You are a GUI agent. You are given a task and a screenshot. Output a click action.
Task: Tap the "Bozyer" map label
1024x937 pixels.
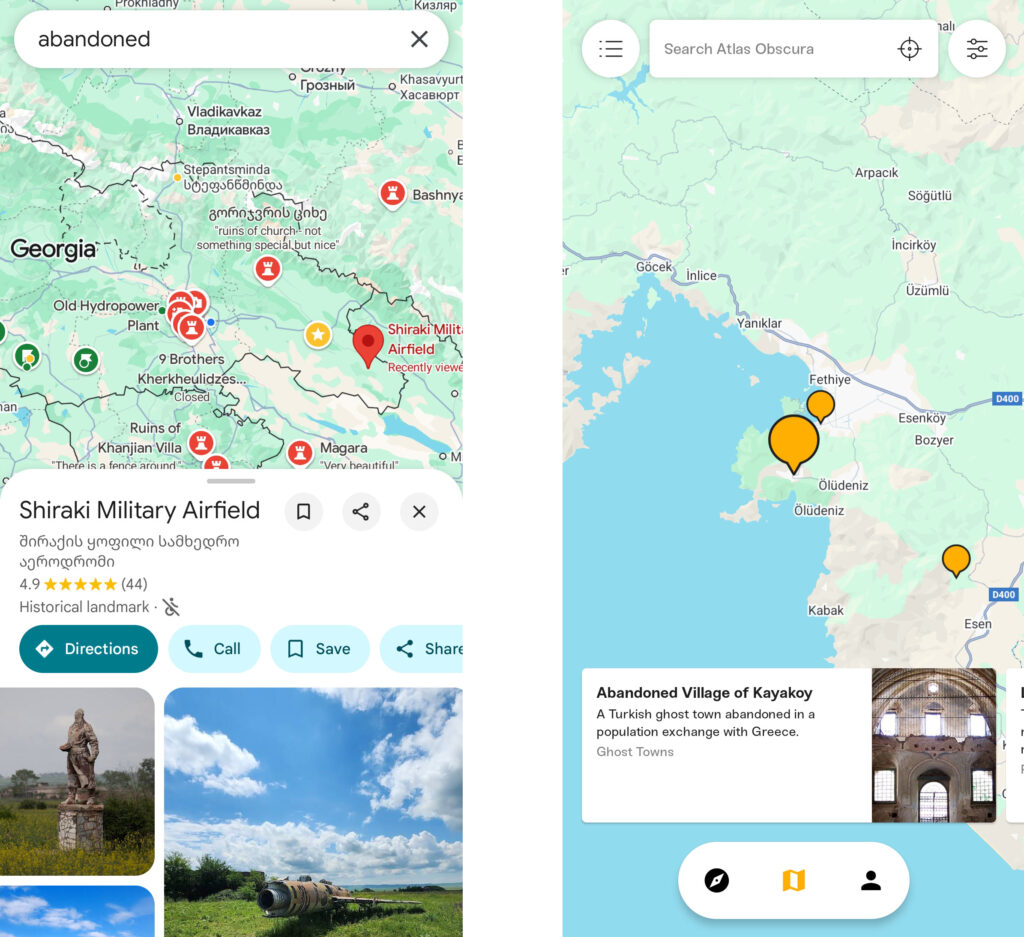point(934,440)
